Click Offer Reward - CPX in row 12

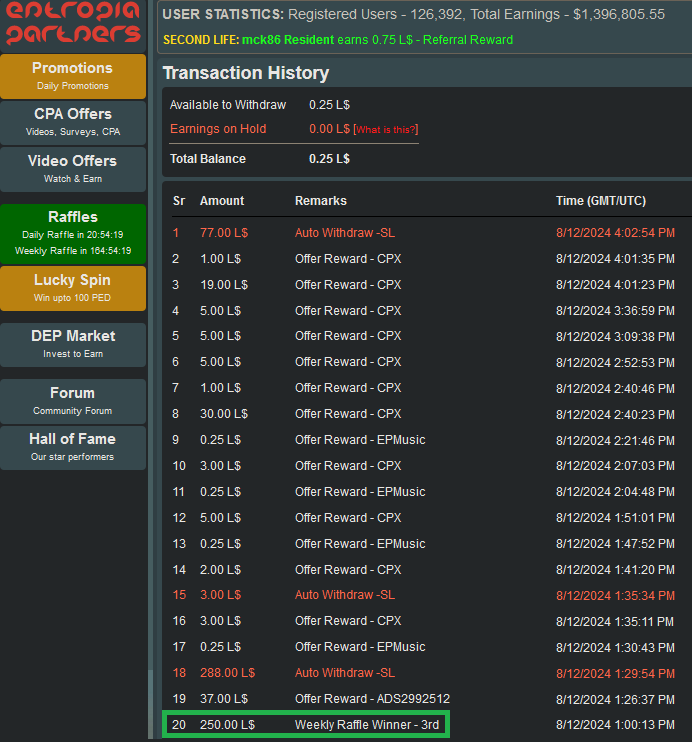point(348,518)
